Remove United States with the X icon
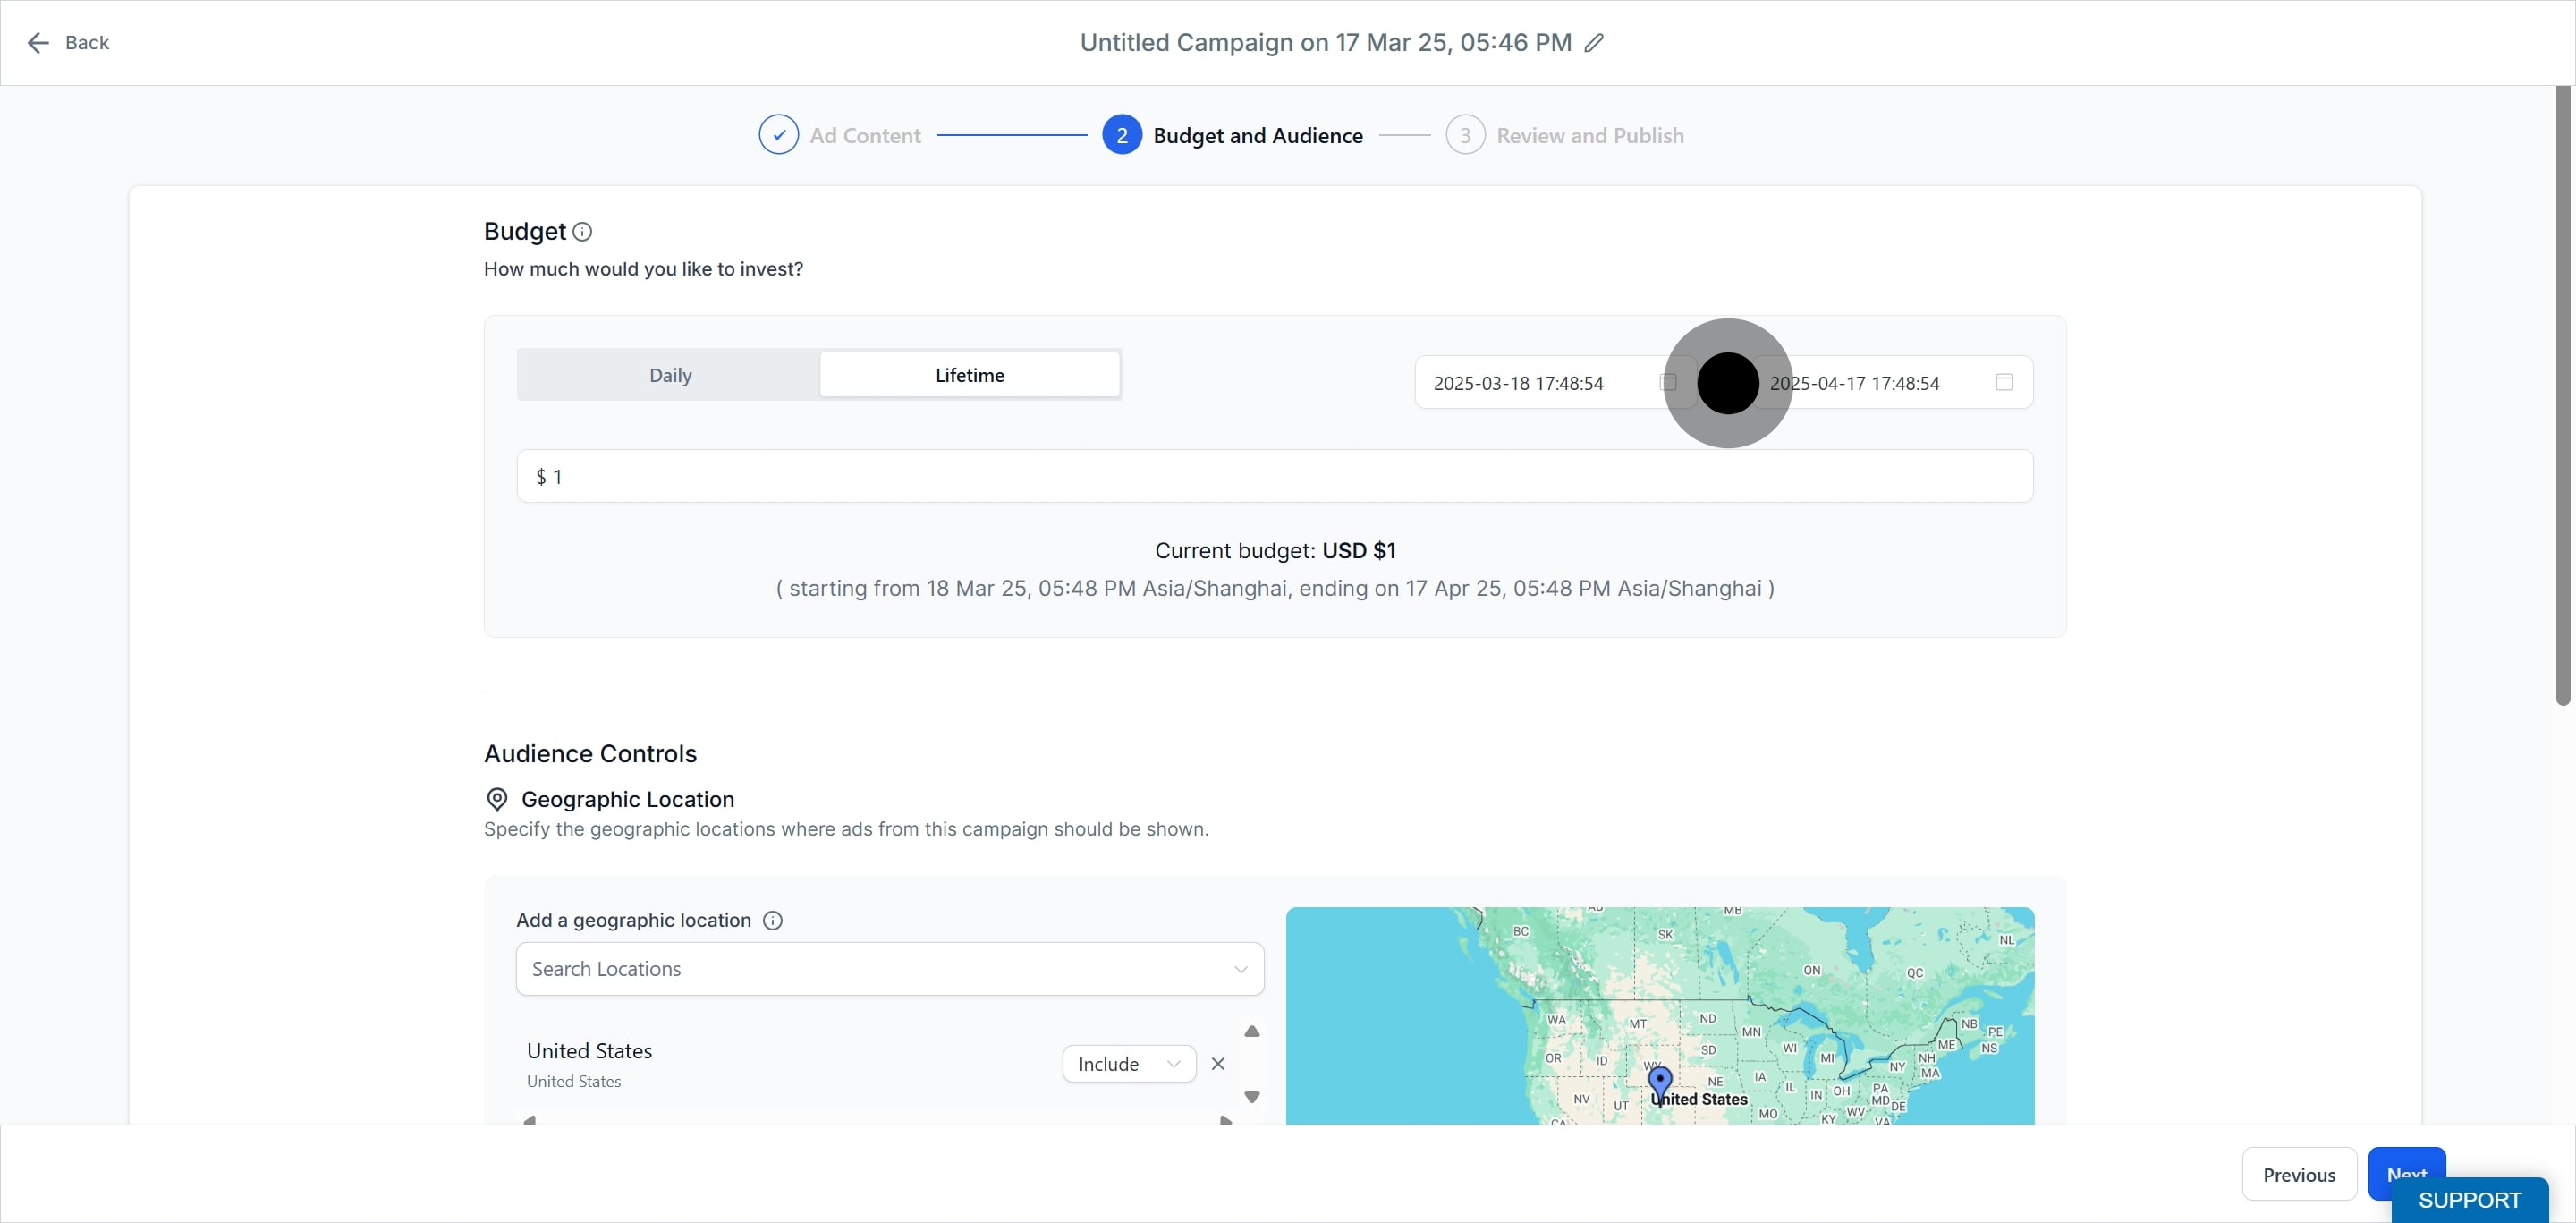 click(1217, 1064)
